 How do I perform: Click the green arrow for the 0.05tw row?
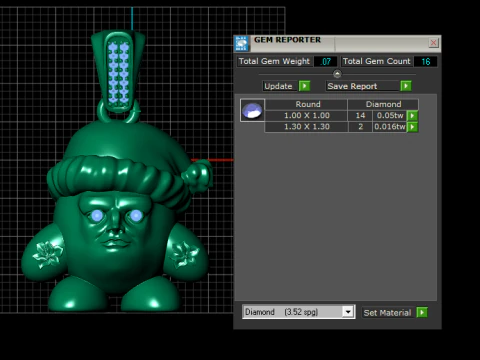point(413,116)
